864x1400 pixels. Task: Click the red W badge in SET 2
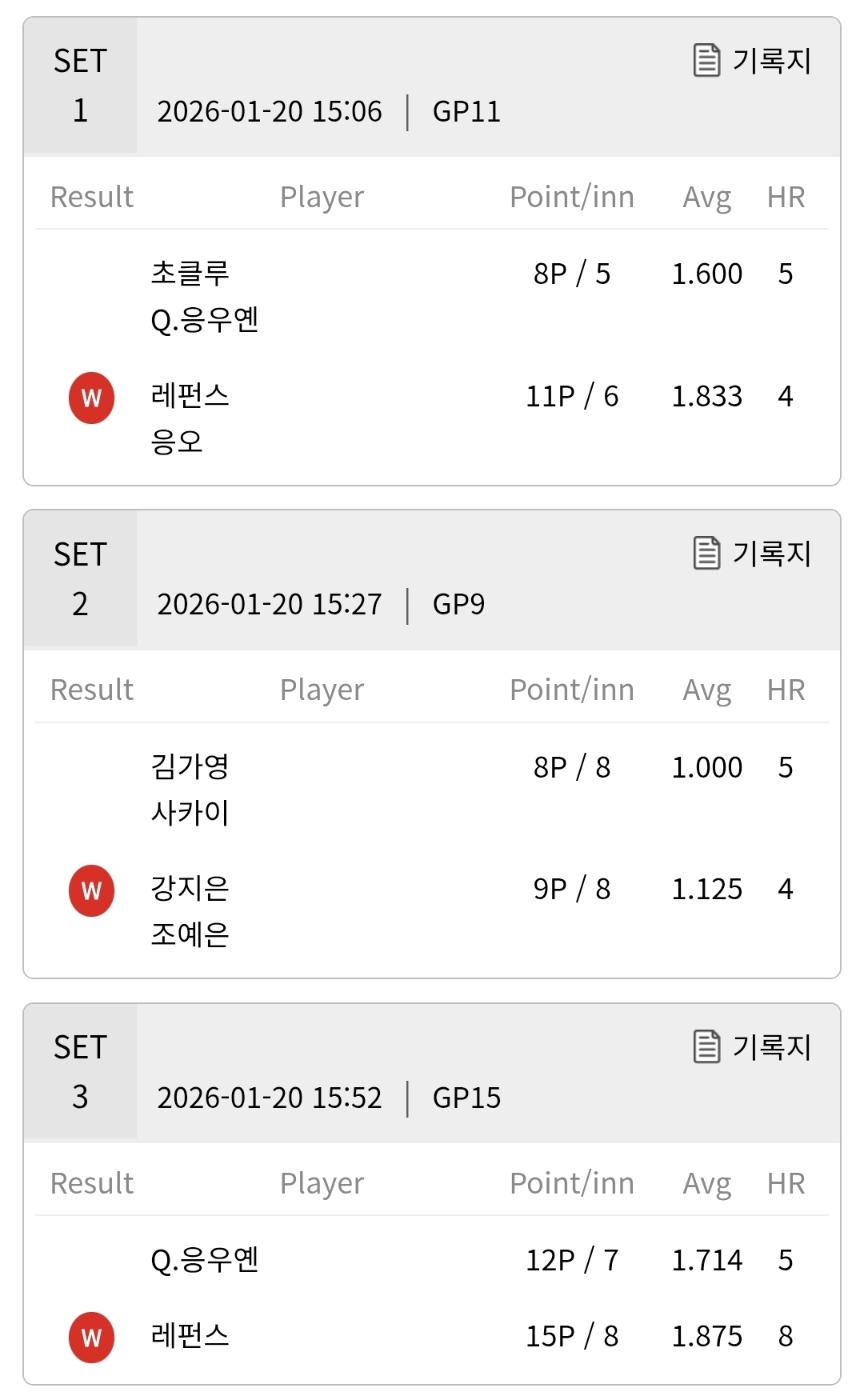pyautogui.click(x=91, y=890)
